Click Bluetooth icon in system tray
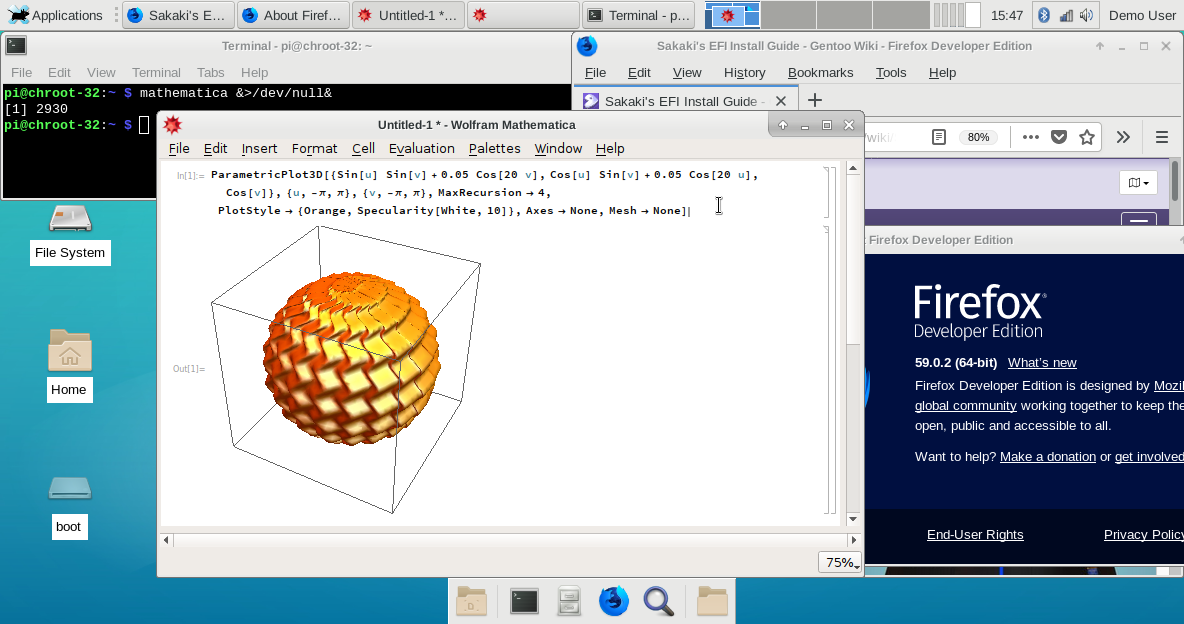 coord(1044,15)
